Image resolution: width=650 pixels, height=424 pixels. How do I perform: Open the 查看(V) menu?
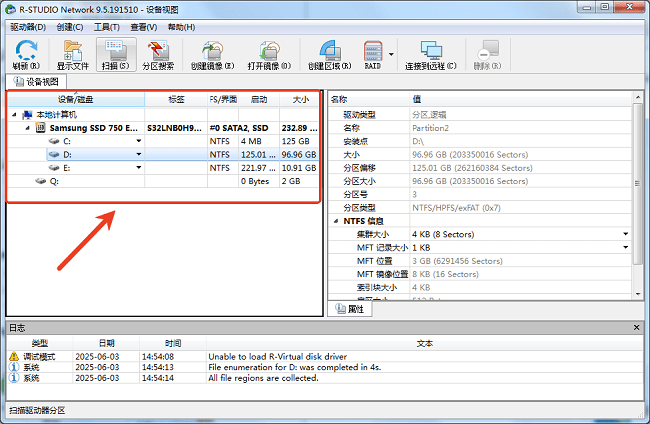tap(143, 27)
